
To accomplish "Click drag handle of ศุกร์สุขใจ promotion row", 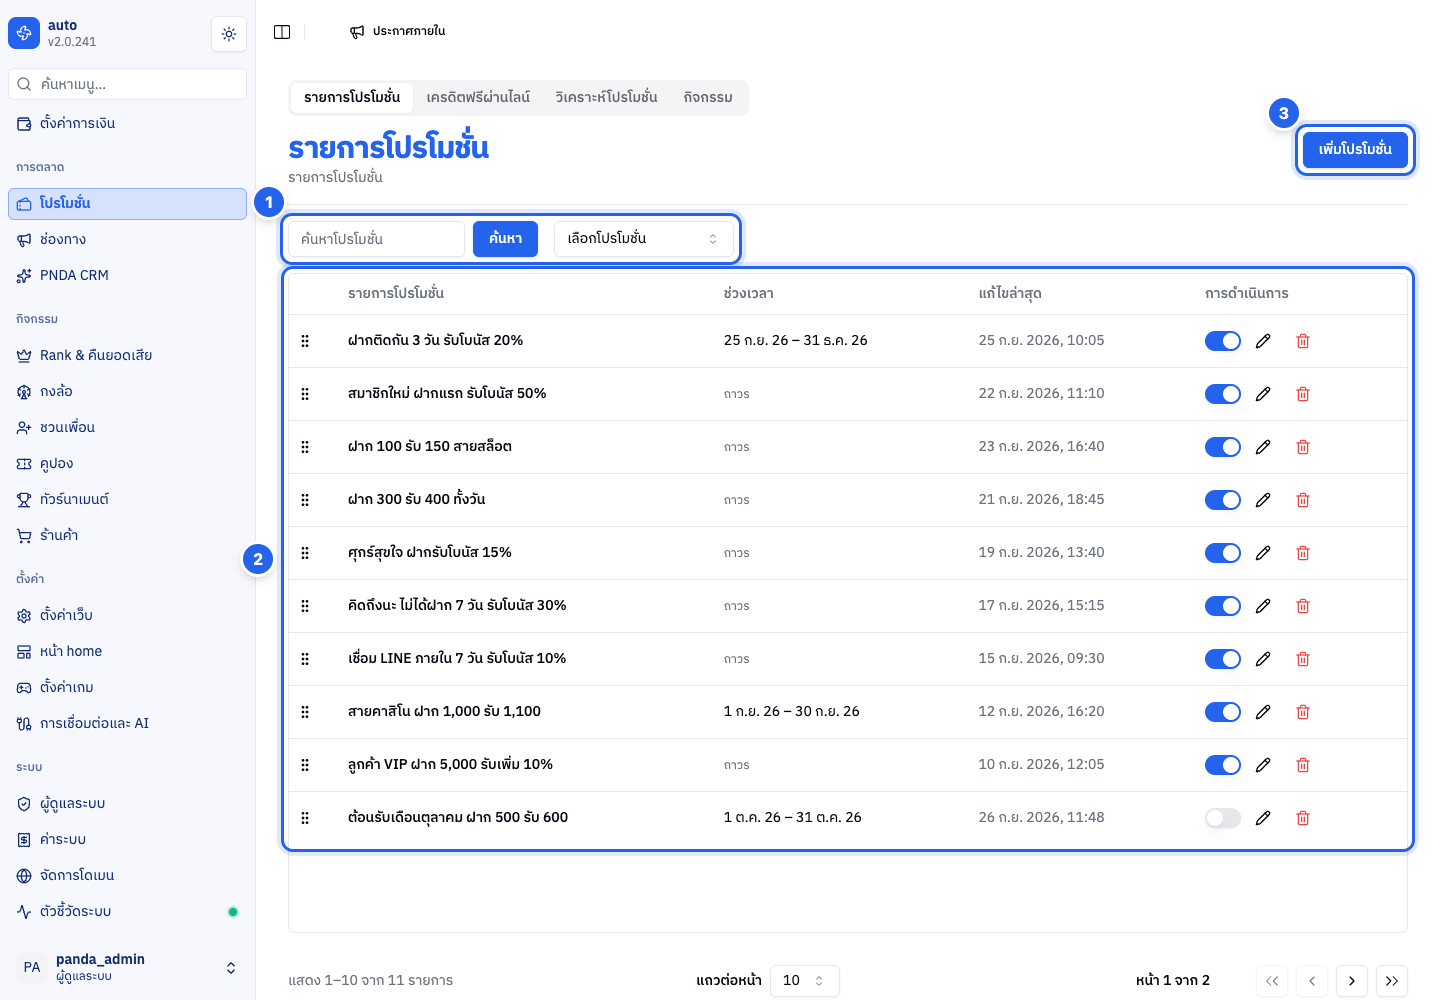I will pos(305,553).
